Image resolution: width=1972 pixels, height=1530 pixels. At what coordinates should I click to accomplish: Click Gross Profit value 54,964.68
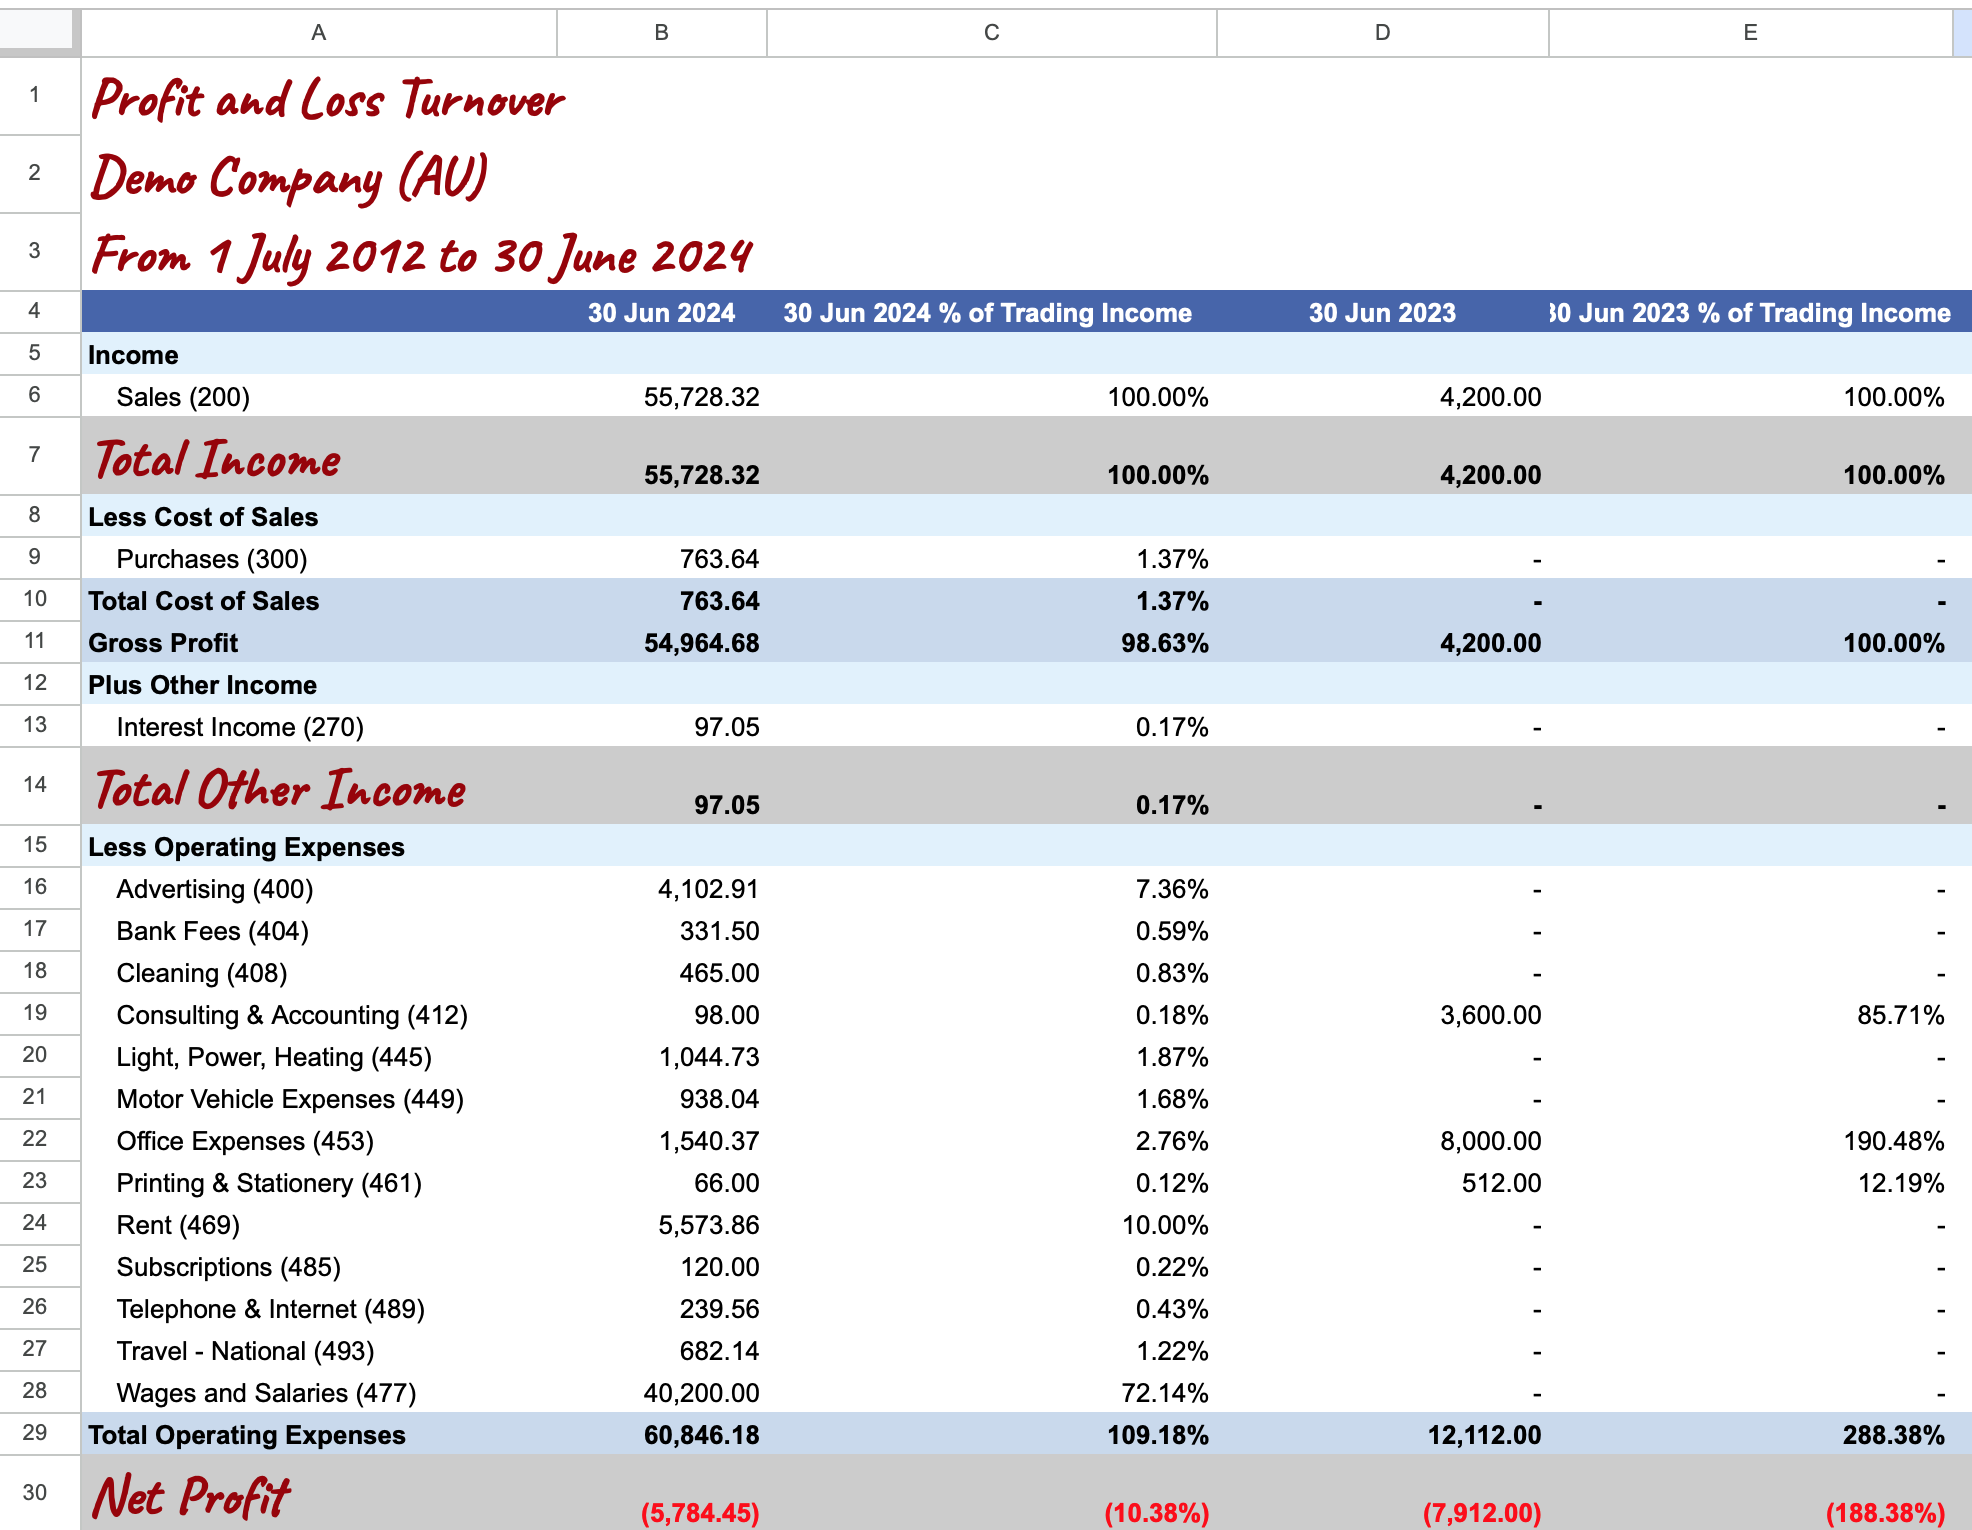coord(701,643)
